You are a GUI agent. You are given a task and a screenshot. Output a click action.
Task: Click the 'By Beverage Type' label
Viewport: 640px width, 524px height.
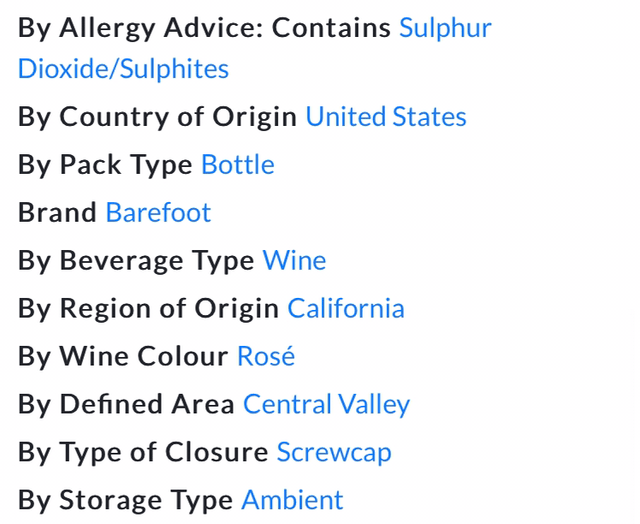click(x=136, y=261)
